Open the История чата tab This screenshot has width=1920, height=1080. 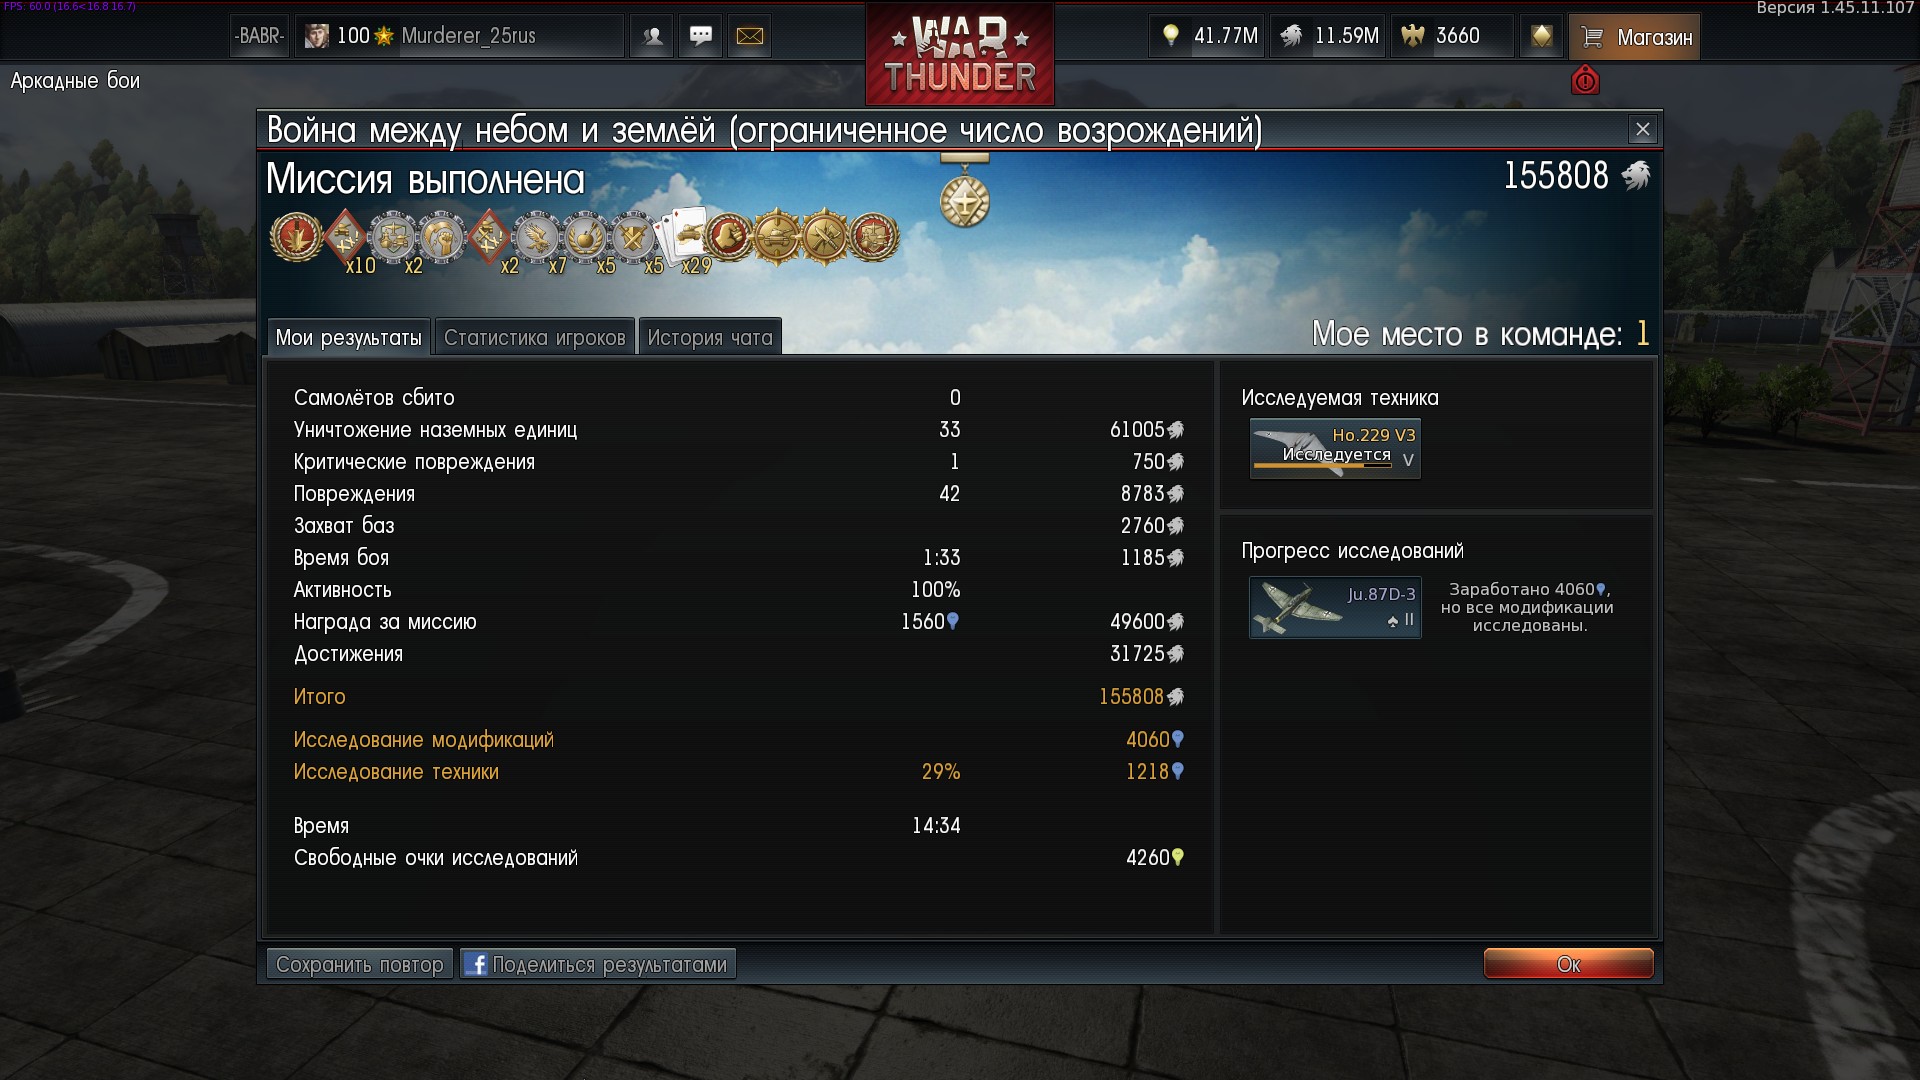coord(710,337)
